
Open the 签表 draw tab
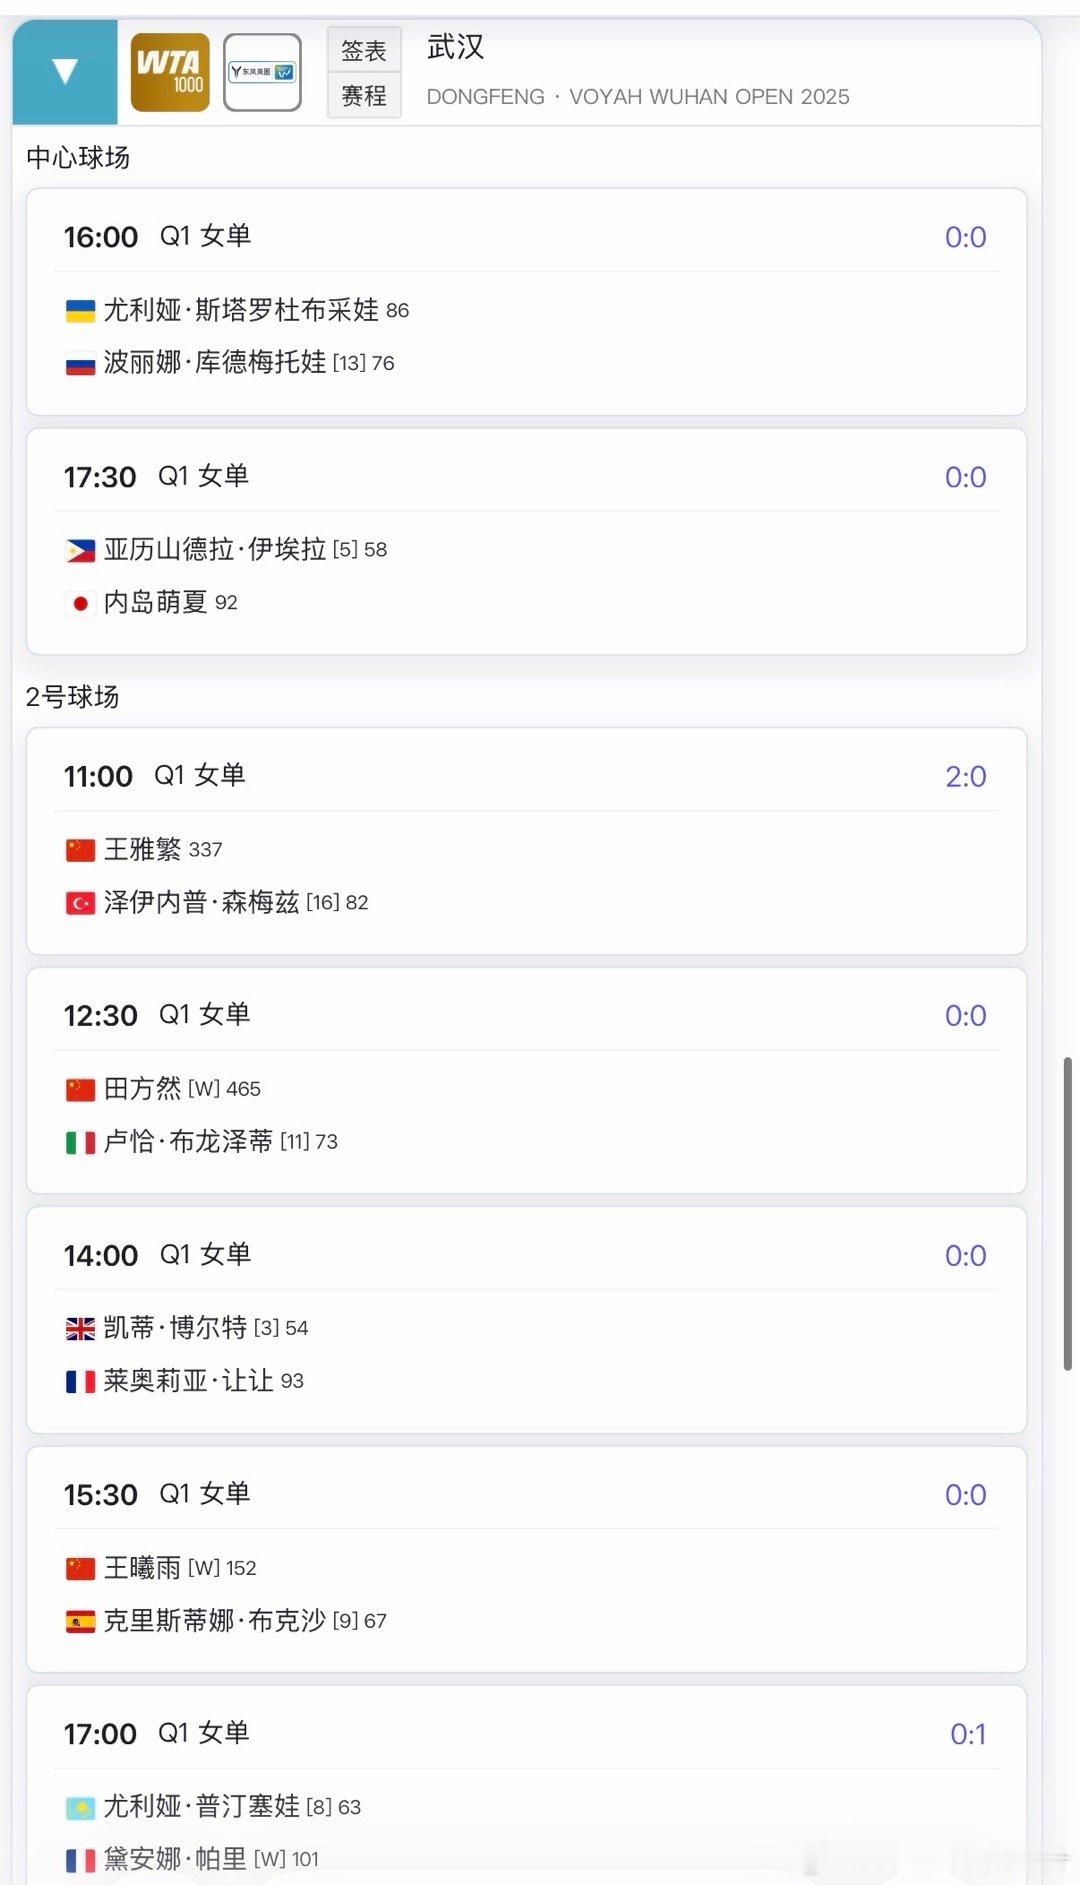pyautogui.click(x=364, y=50)
